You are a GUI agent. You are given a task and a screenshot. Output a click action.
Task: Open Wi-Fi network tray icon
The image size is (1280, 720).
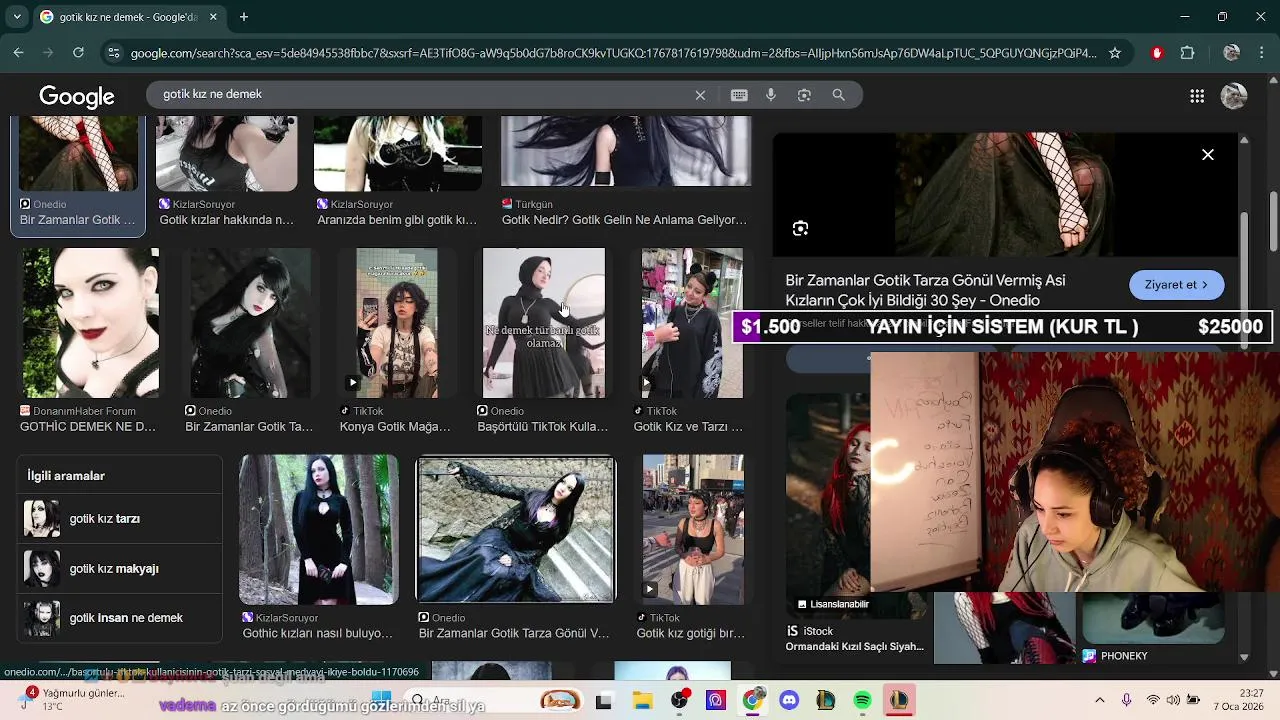click(1153, 701)
